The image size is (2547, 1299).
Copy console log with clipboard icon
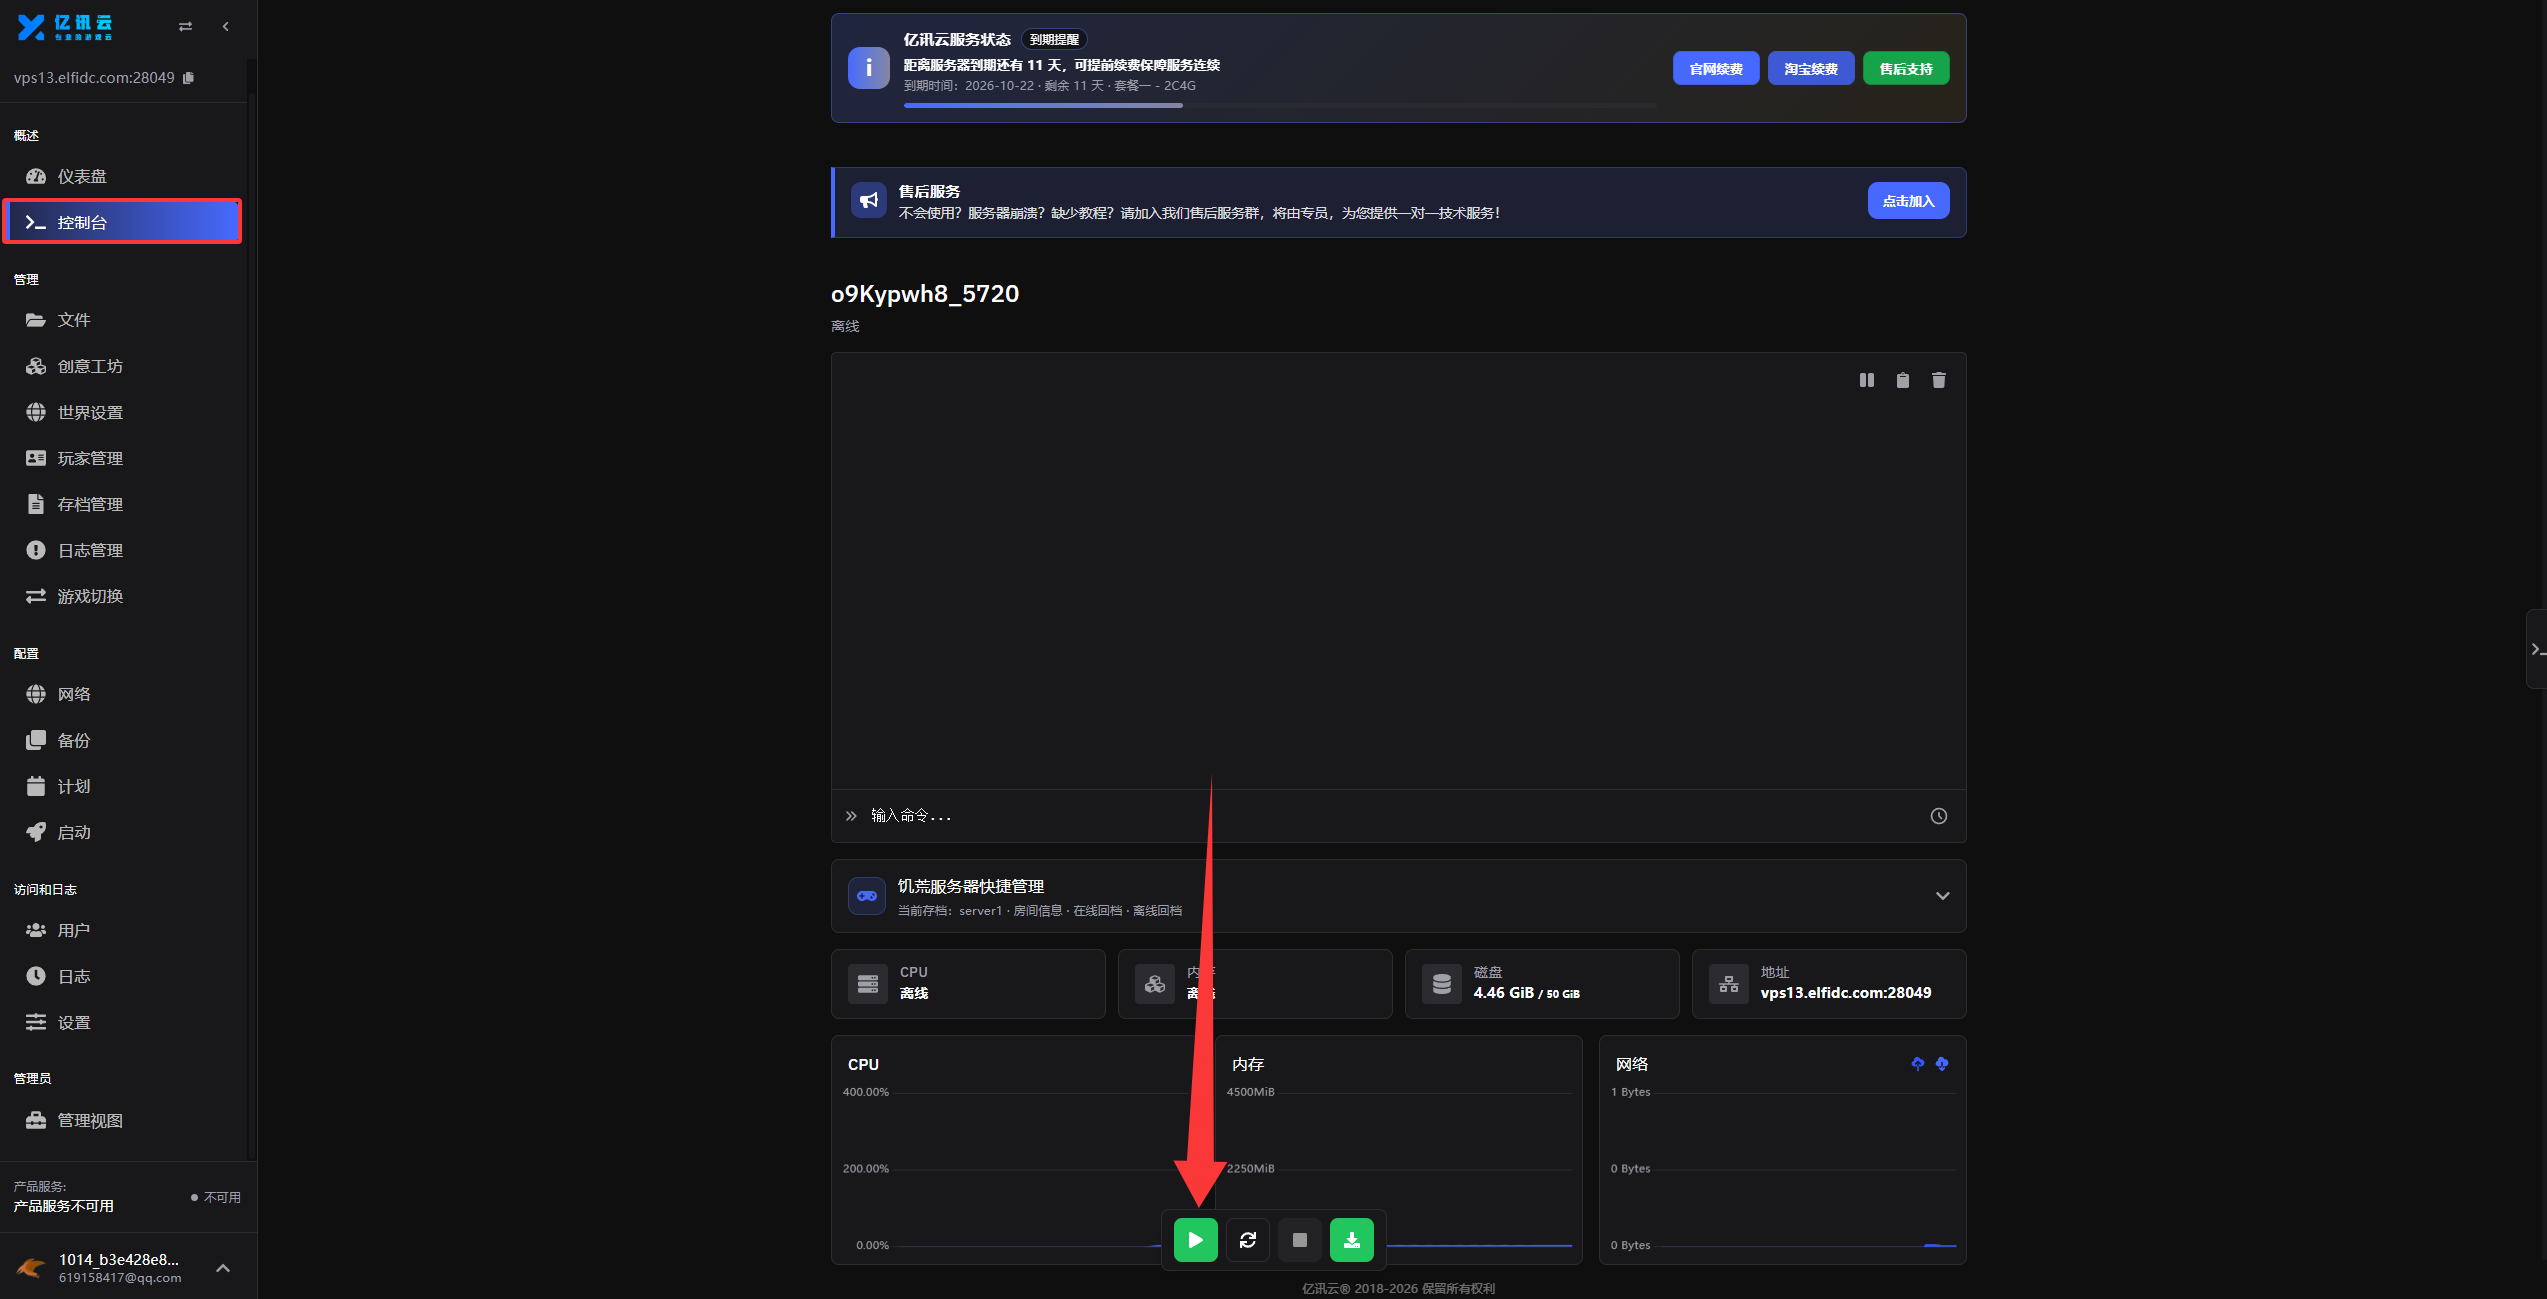coord(1902,380)
